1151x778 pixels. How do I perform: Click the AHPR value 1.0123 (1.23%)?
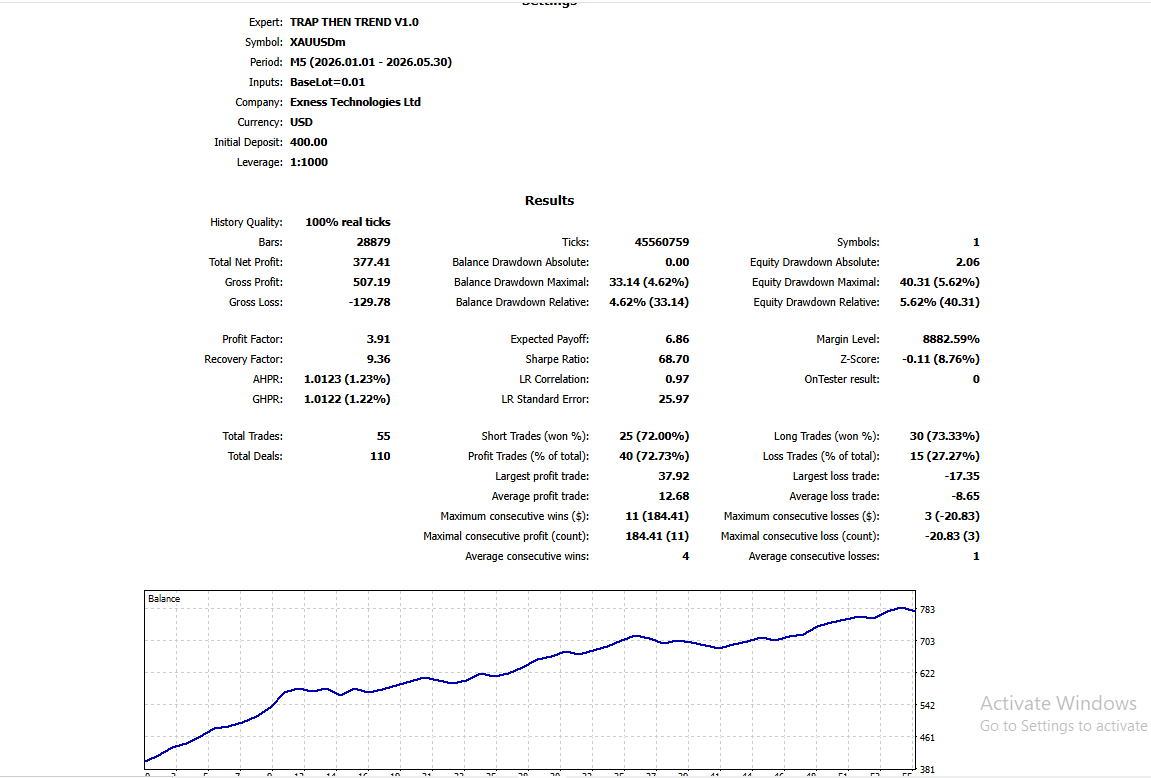347,379
